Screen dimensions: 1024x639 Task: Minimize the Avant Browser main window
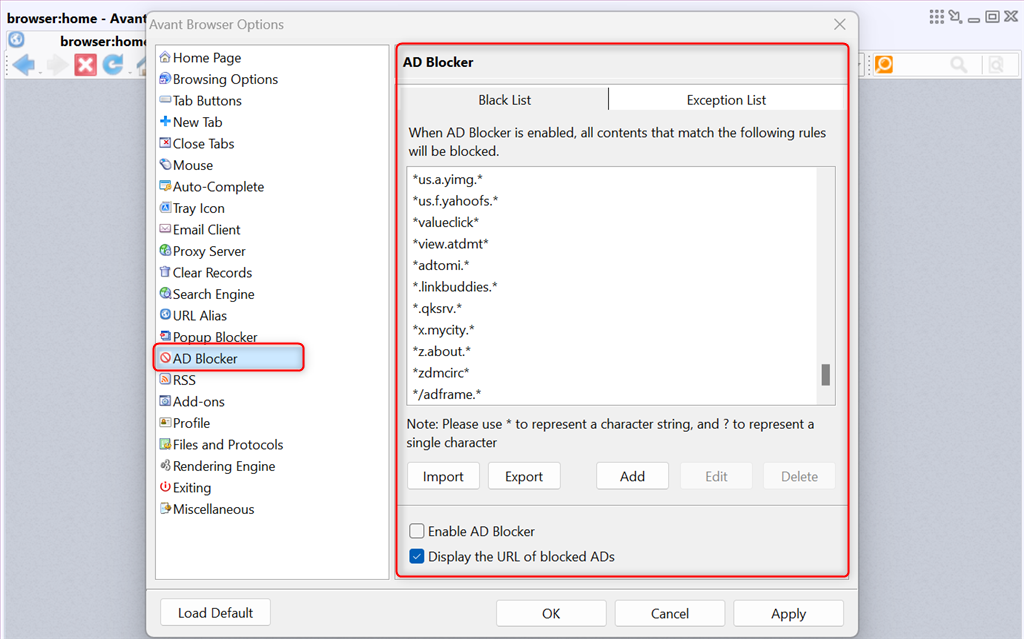(974, 20)
